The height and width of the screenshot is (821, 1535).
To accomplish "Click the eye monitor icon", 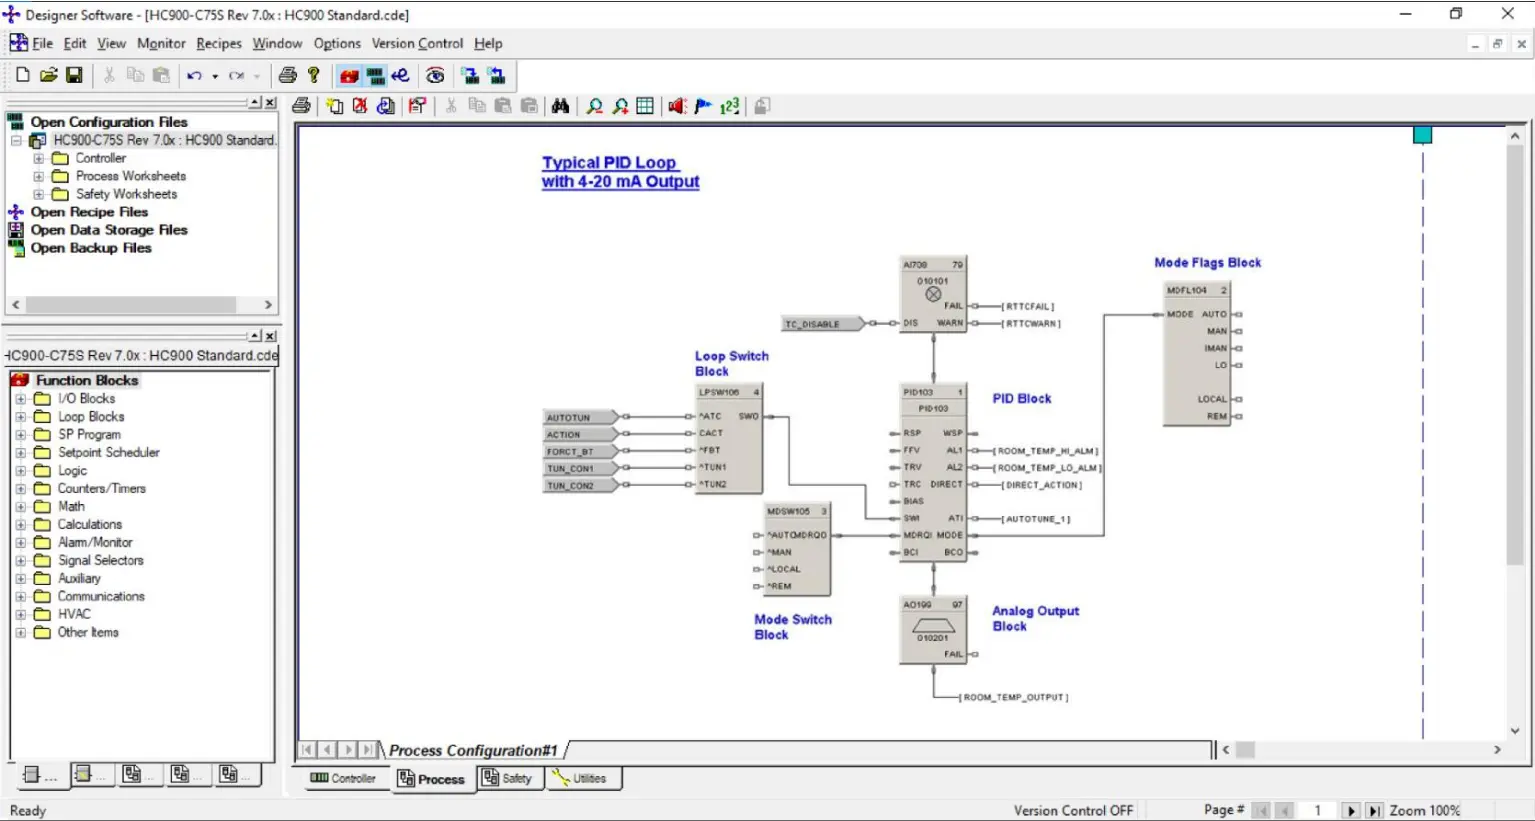I will tap(435, 75).
